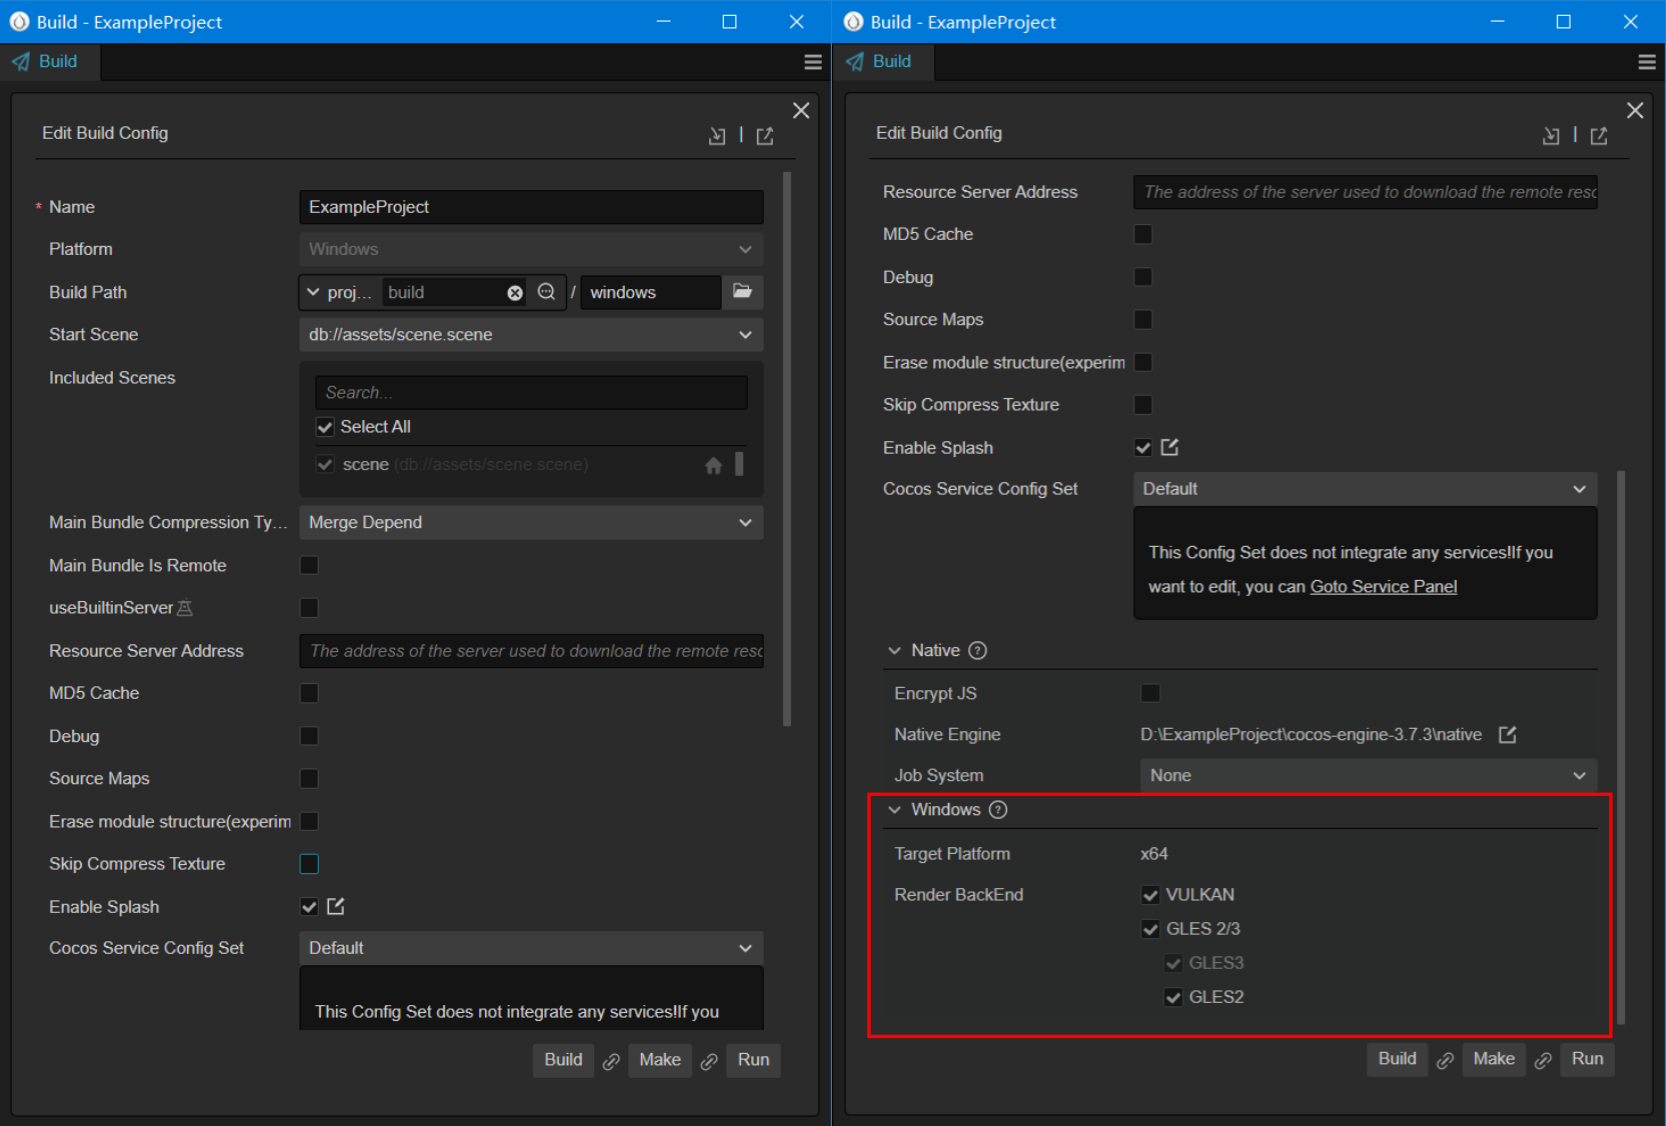Image resolution: width=1666 pixels, height=1126 pixels.
Task: Open Cocos Service Config Set in left window
Action: point(531,948)
